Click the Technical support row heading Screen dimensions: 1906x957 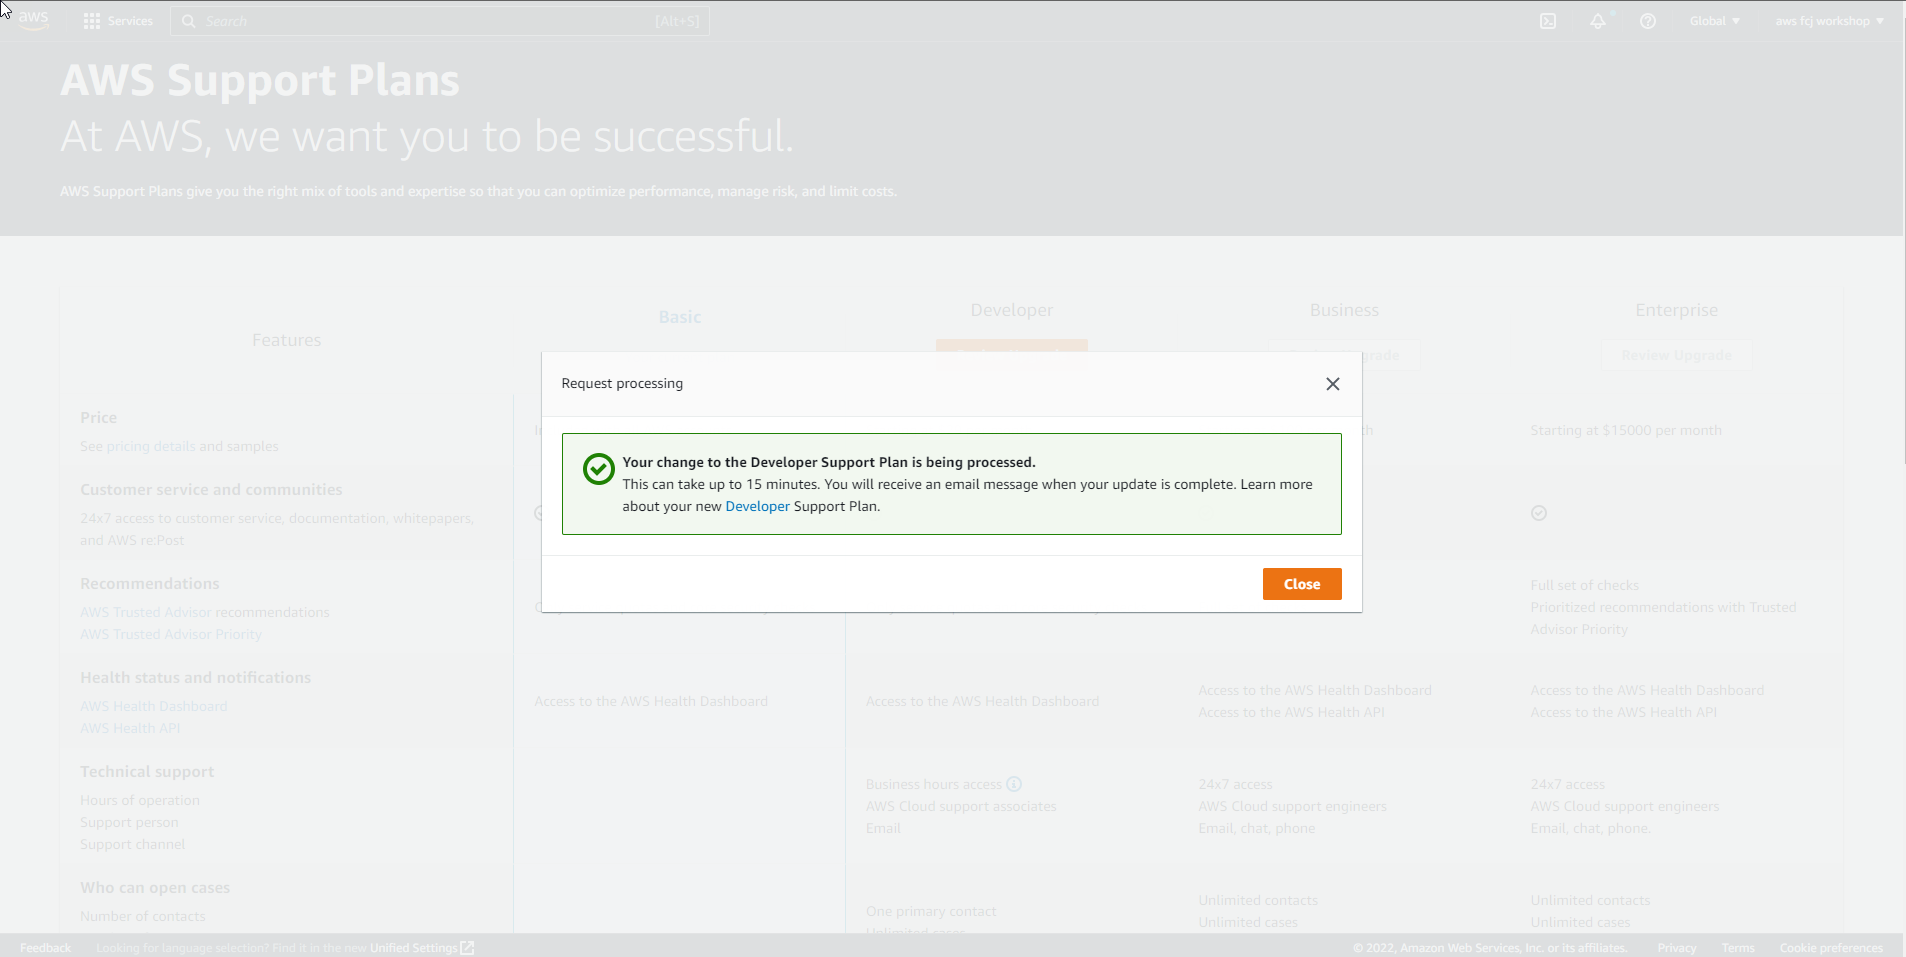click(x=147, y=772)
